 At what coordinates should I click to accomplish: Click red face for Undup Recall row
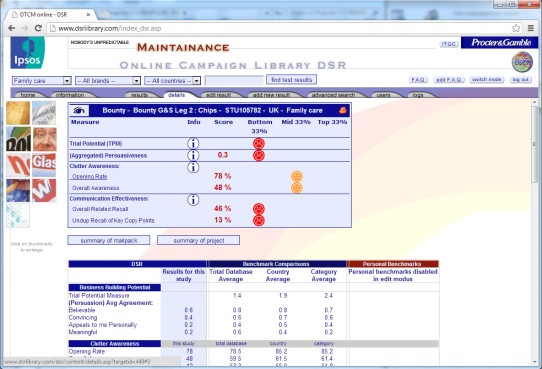tap(259, 220)
